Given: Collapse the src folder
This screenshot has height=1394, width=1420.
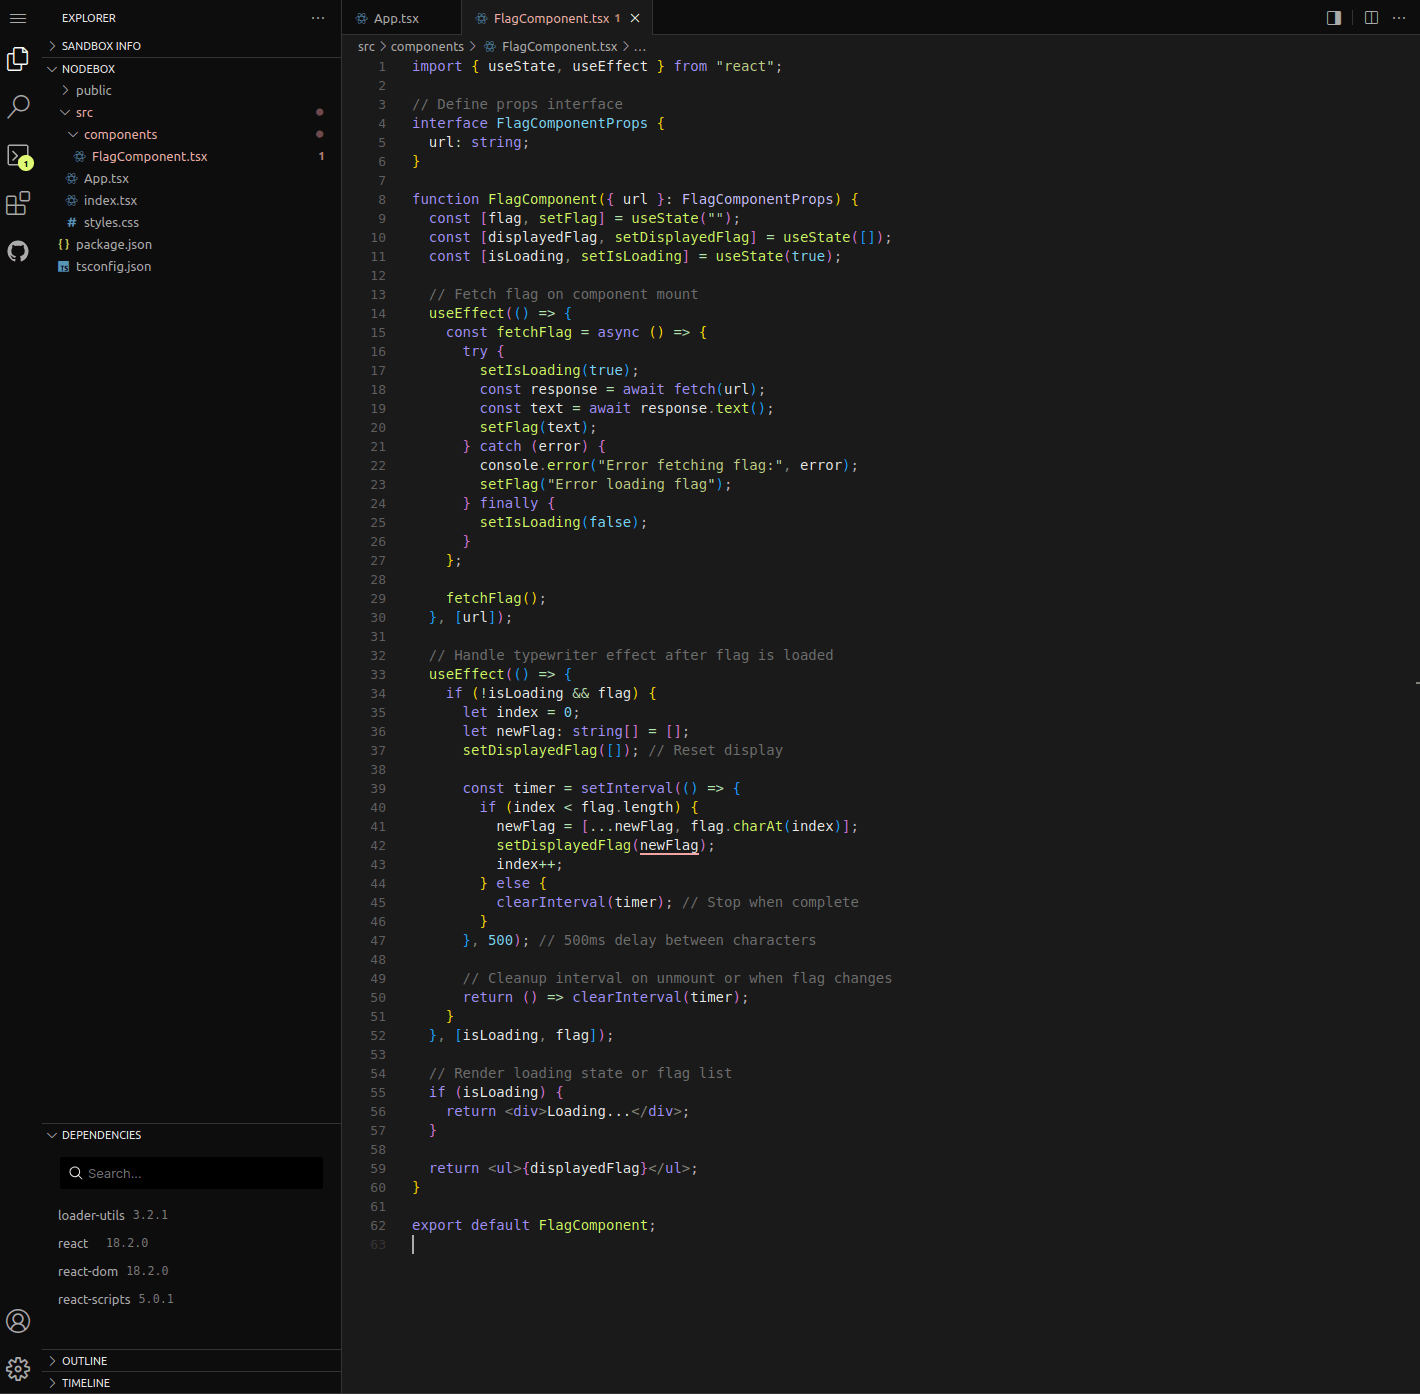Looking at the screenshot, I should (191, 112).
